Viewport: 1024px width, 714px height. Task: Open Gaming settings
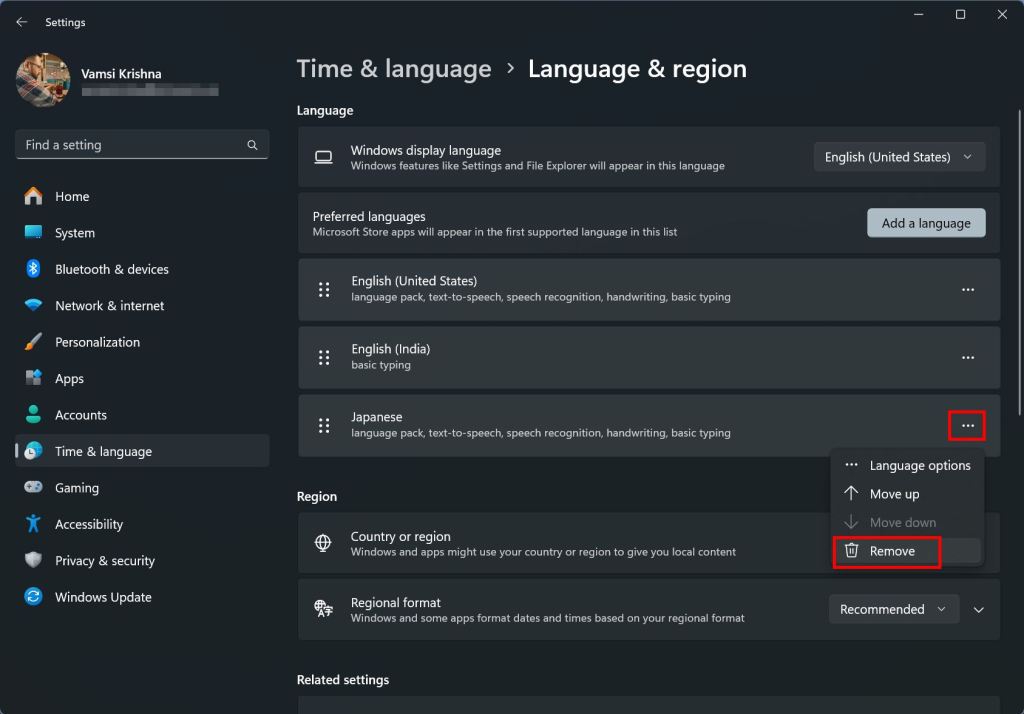[142, 487]
